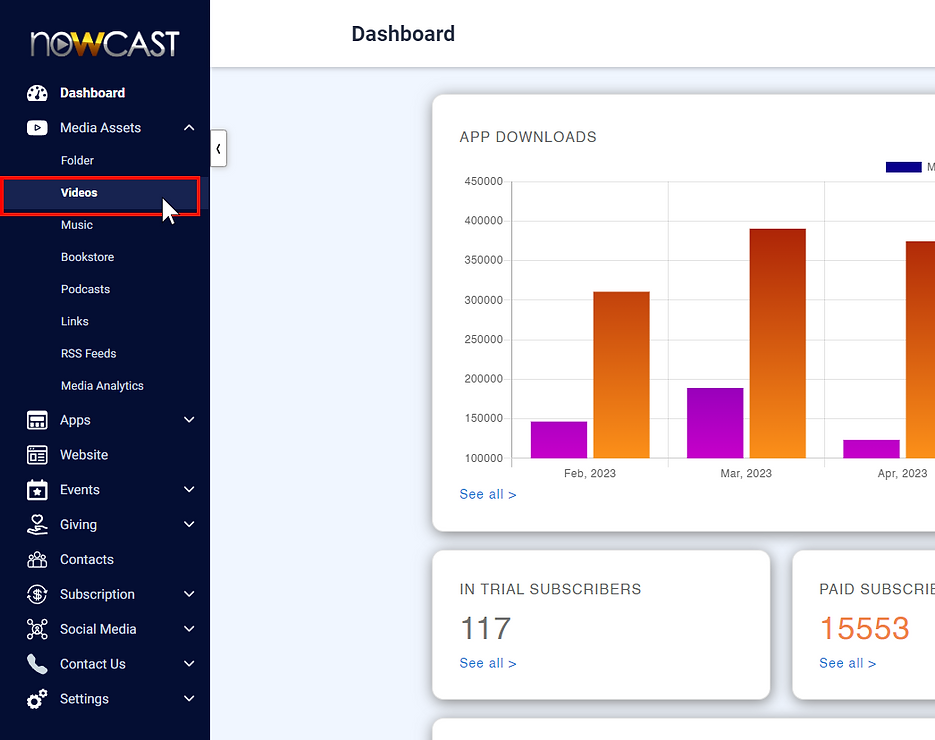Open the Website menu item
935x740 pixels.
pyautogui.click(x=84, y=455)
